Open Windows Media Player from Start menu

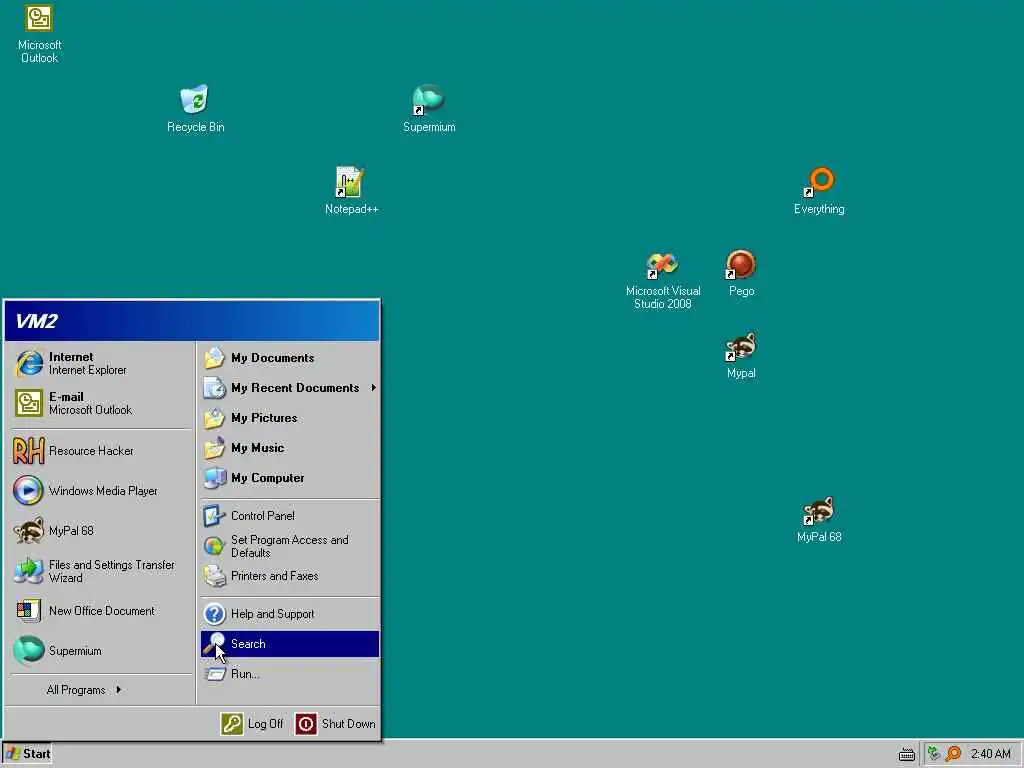[x=101, y=490]
